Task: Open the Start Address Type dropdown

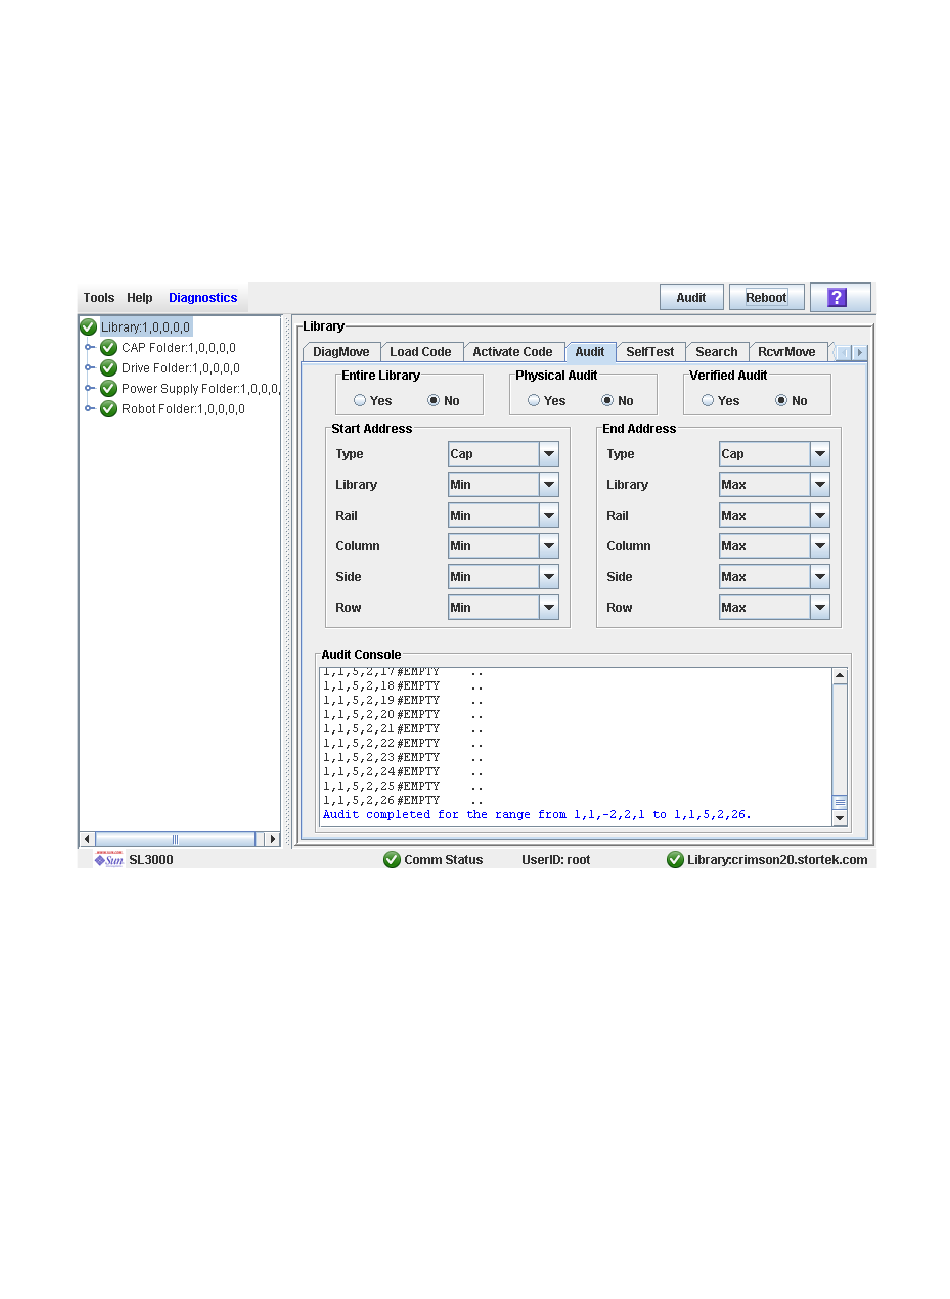Action: pos(549,454)
